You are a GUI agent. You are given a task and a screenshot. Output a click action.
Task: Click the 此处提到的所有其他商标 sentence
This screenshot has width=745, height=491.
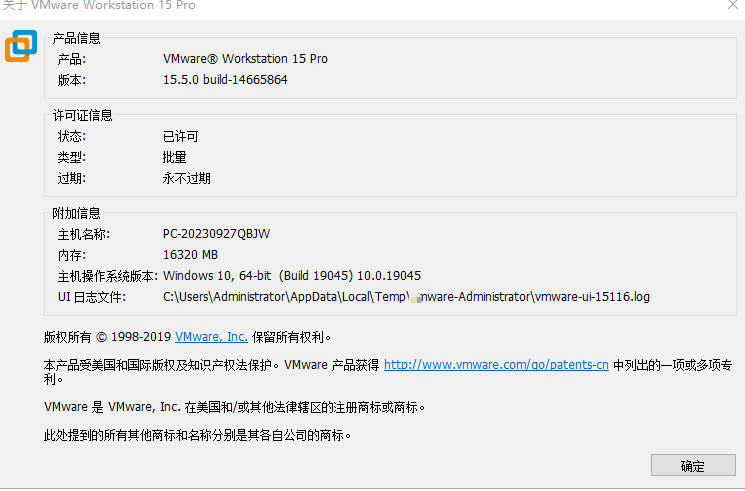(x=197, y=435)
